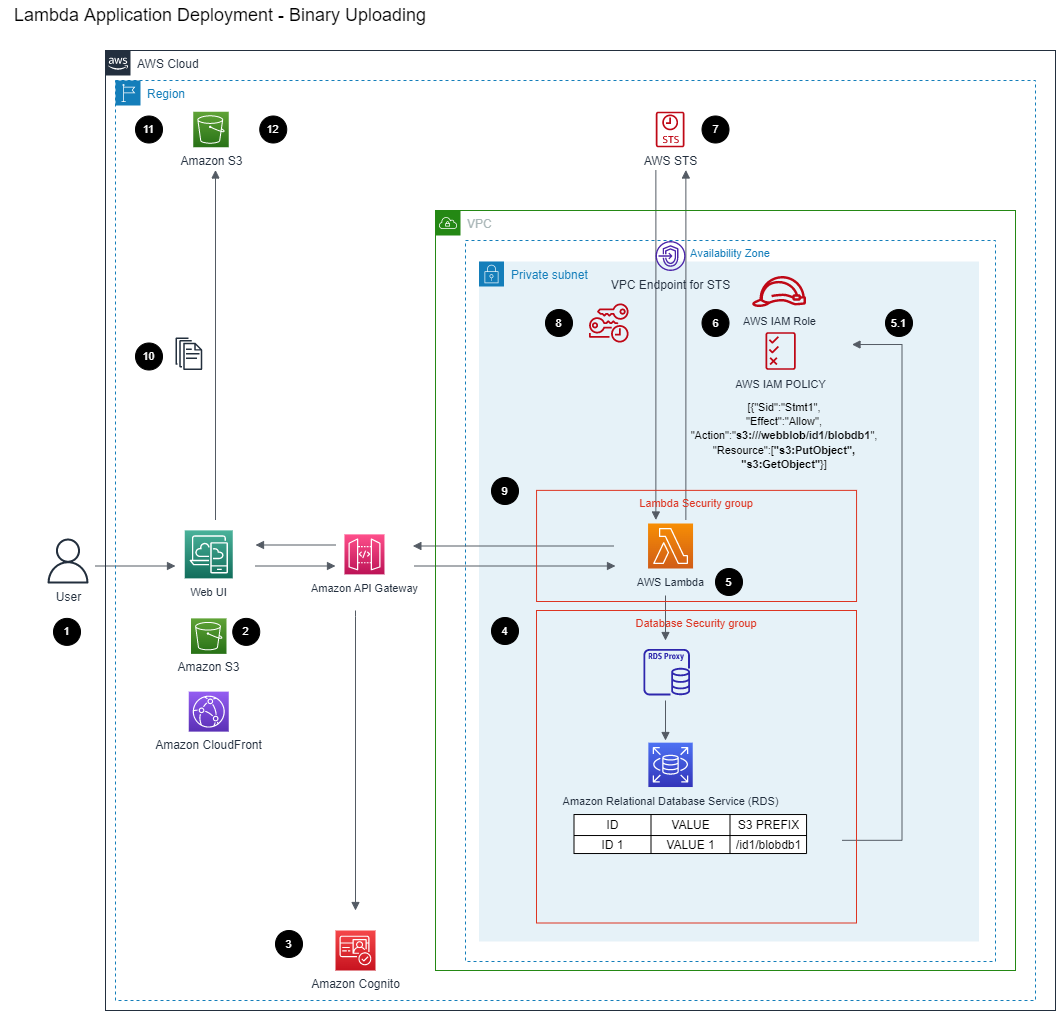Viewport: 1056px width, 1011px height.
Task: Select the Web UI icon
Action: click(209, 554)
